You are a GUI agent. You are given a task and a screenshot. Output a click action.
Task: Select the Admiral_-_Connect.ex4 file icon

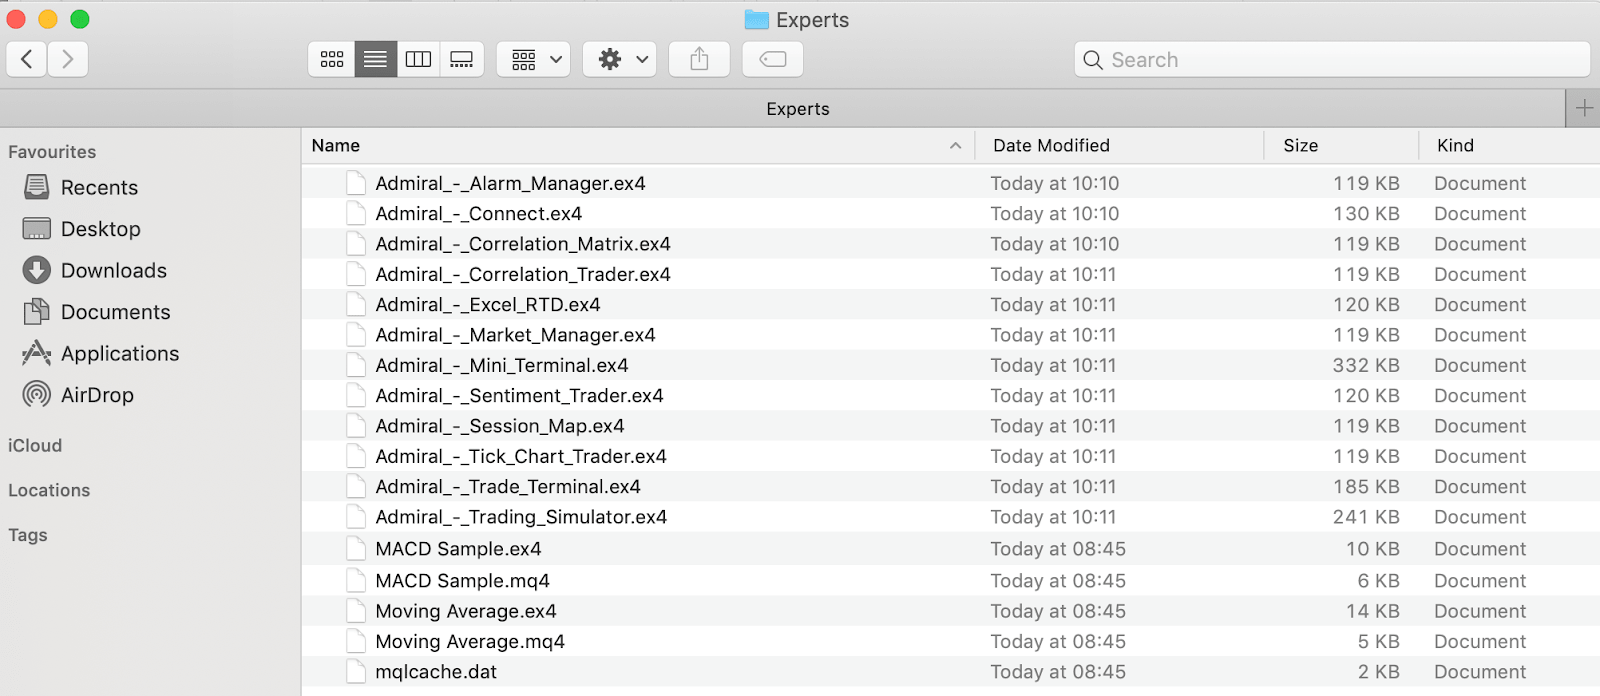(x=355, y=213)
